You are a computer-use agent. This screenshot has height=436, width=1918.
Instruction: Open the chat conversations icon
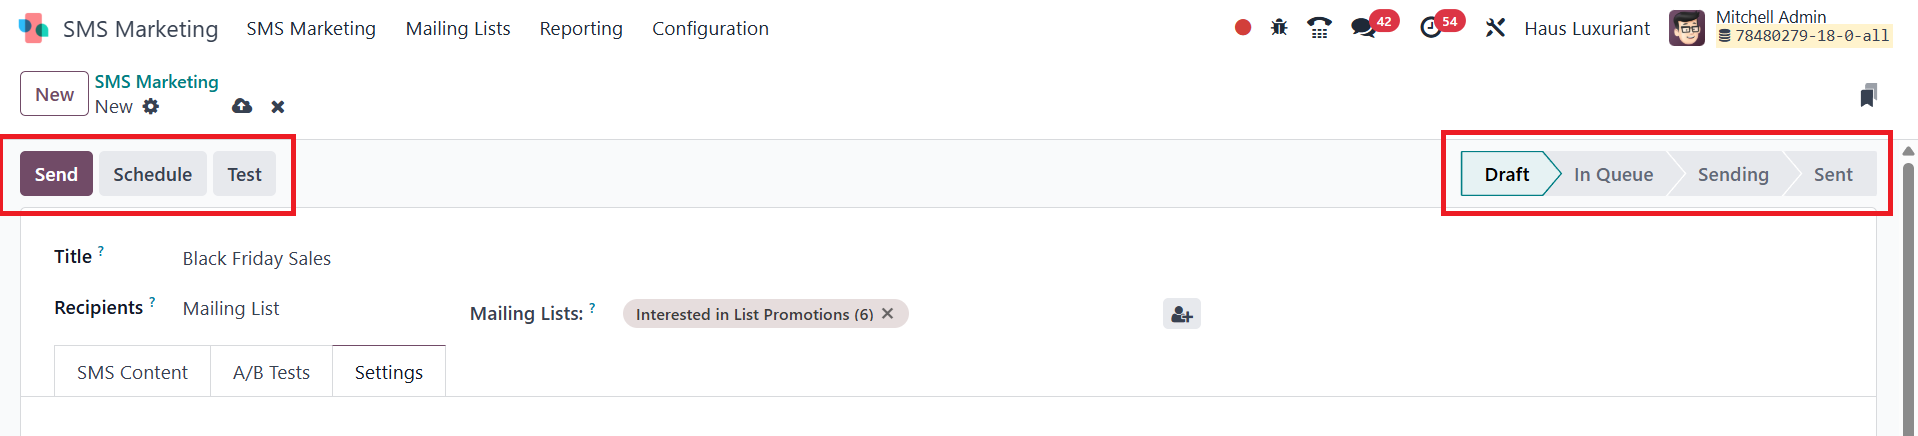pyautogui.click(x=1363, y=28)
